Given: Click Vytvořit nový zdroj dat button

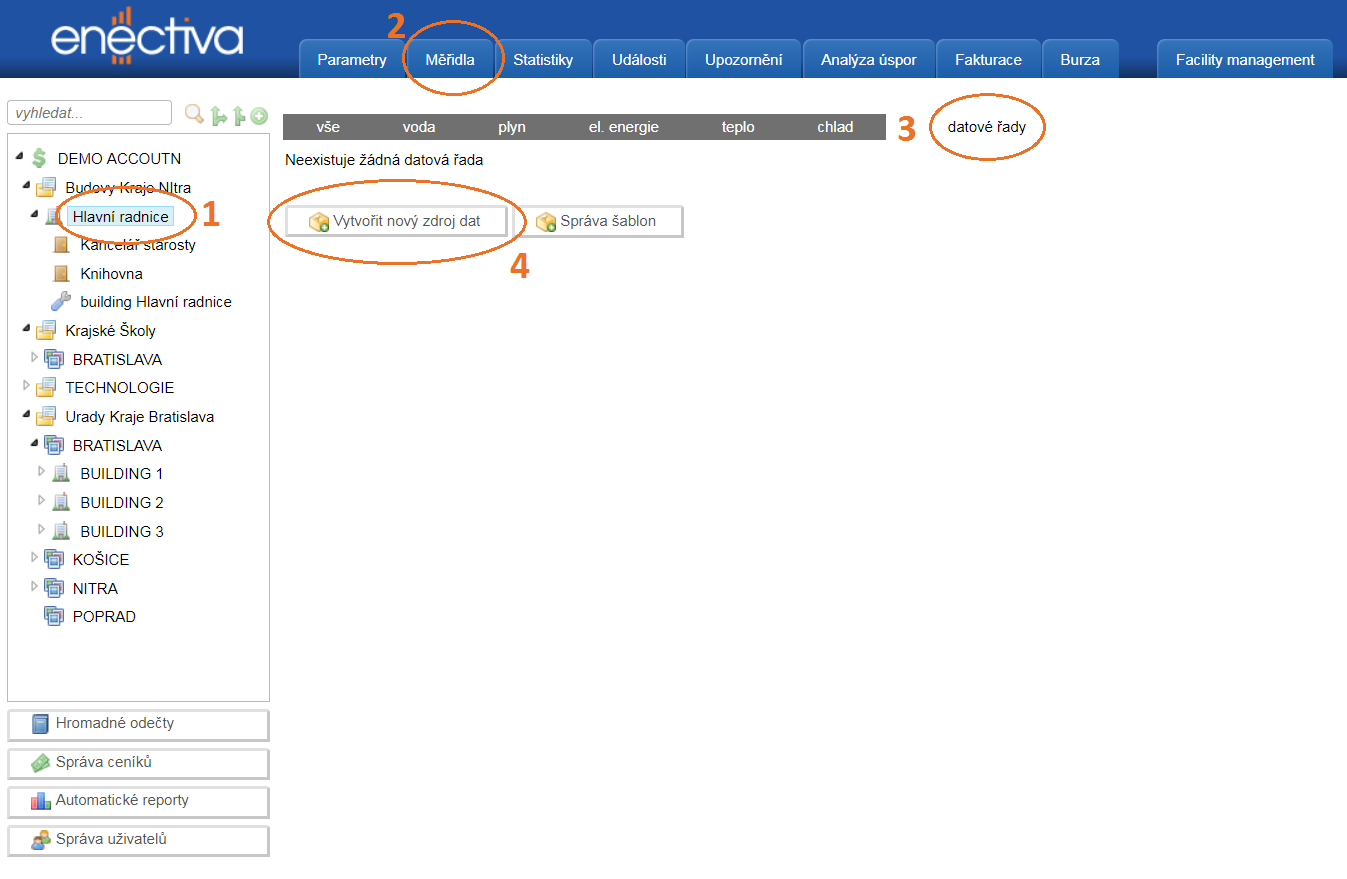Looking at the screenshot, I should pyautogui.click(x=396, y=221).
